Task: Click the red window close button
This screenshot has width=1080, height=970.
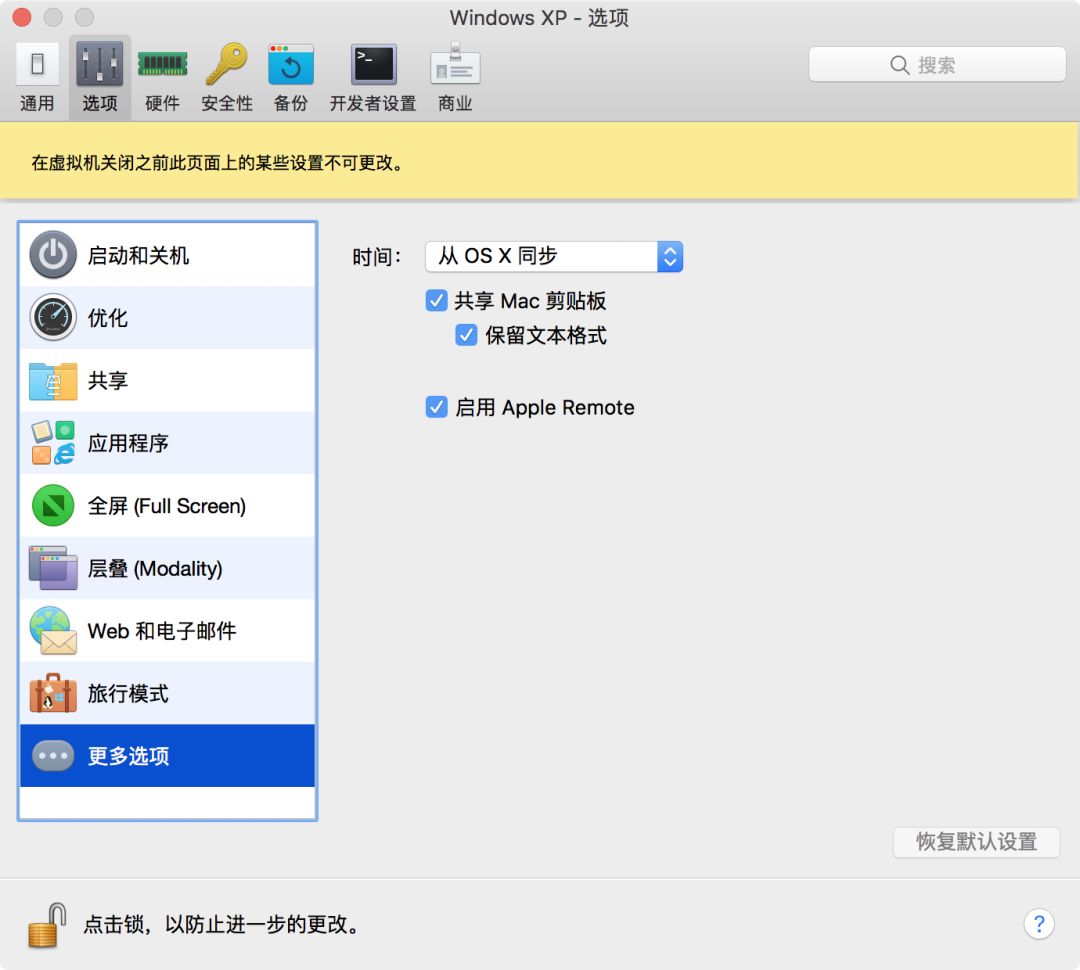Action: (x=22, y=17)
